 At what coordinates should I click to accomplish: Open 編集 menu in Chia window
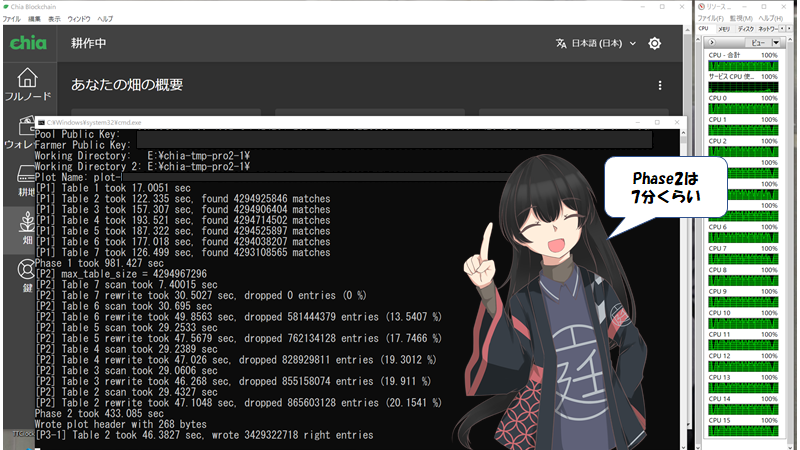coord(34,19)
